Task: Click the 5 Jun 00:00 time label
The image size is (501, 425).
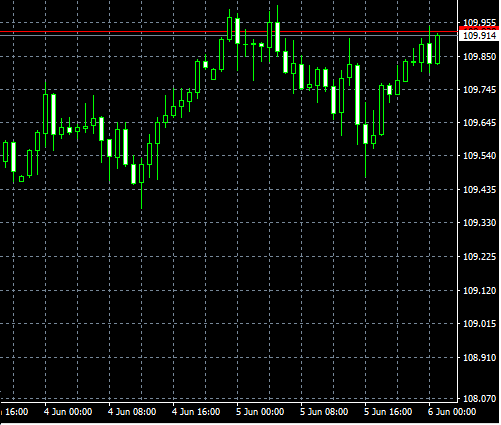Action: tap(260, 412)
